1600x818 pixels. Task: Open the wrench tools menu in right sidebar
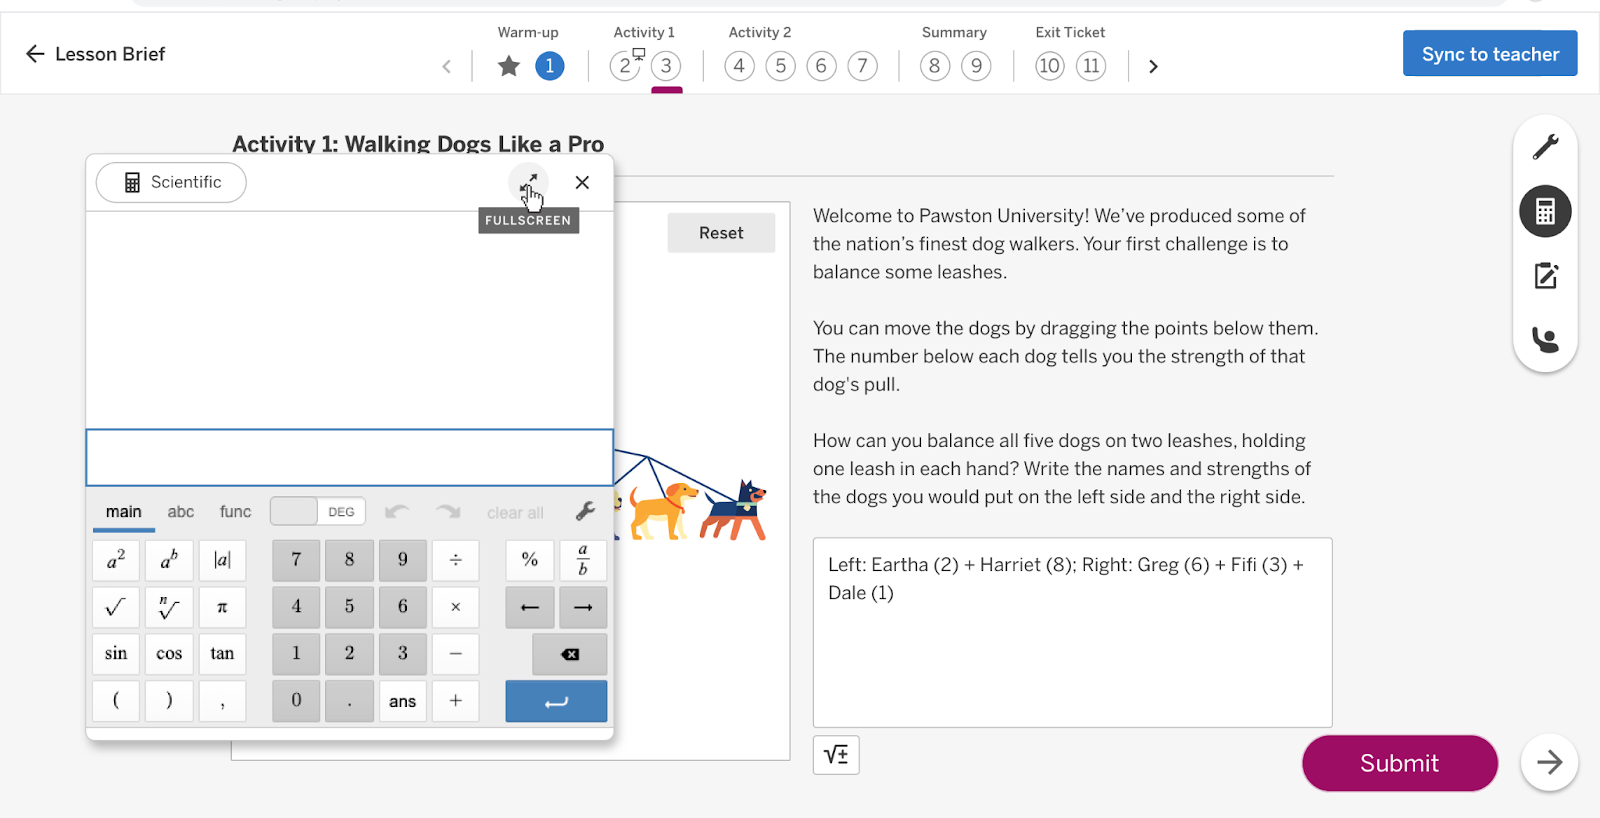tap(1545, 147)
